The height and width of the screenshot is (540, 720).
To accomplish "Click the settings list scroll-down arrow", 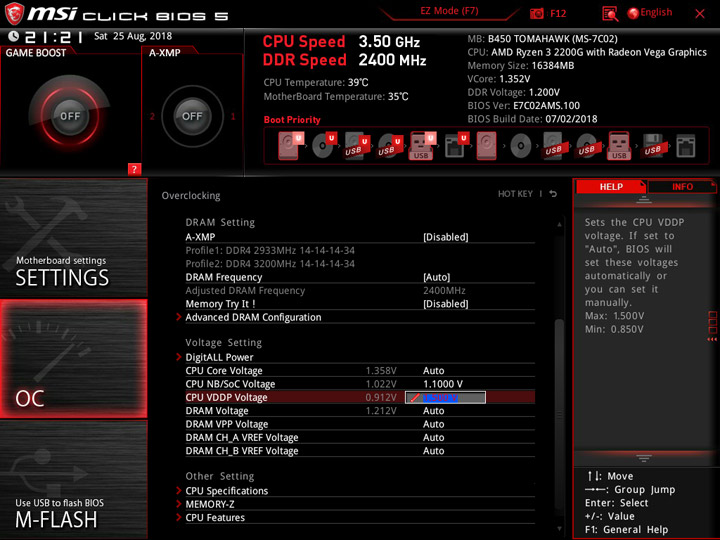I will (559, 529).
